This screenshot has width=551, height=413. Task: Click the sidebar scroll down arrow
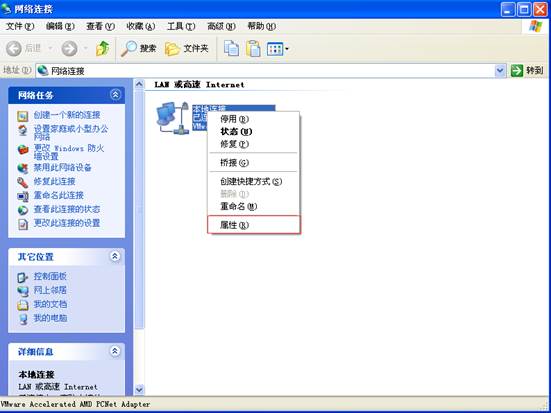click(140, 389)
